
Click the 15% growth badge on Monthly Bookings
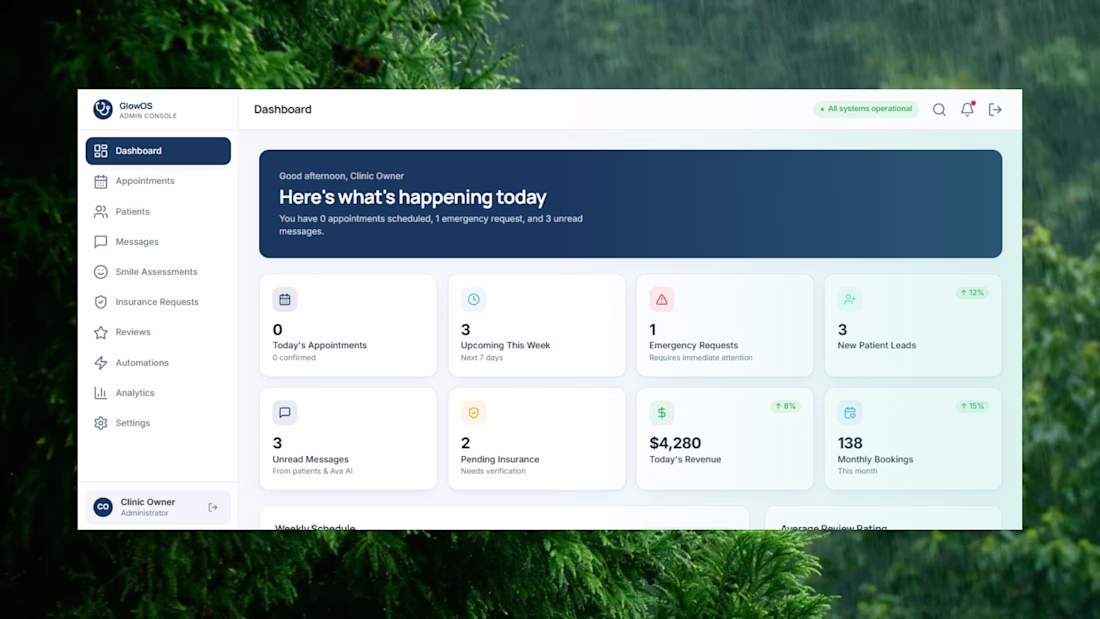point(972,406)
